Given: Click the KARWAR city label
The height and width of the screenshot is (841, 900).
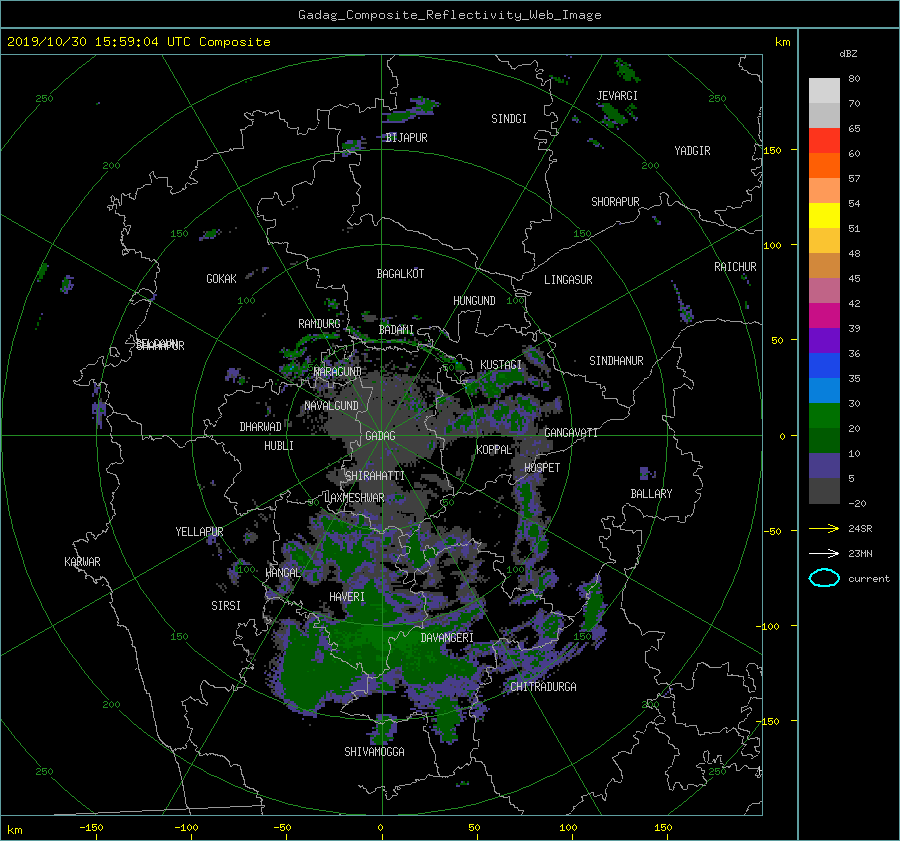Looking at the screenshot, I should pyautogui.click(x=82, y=562).
